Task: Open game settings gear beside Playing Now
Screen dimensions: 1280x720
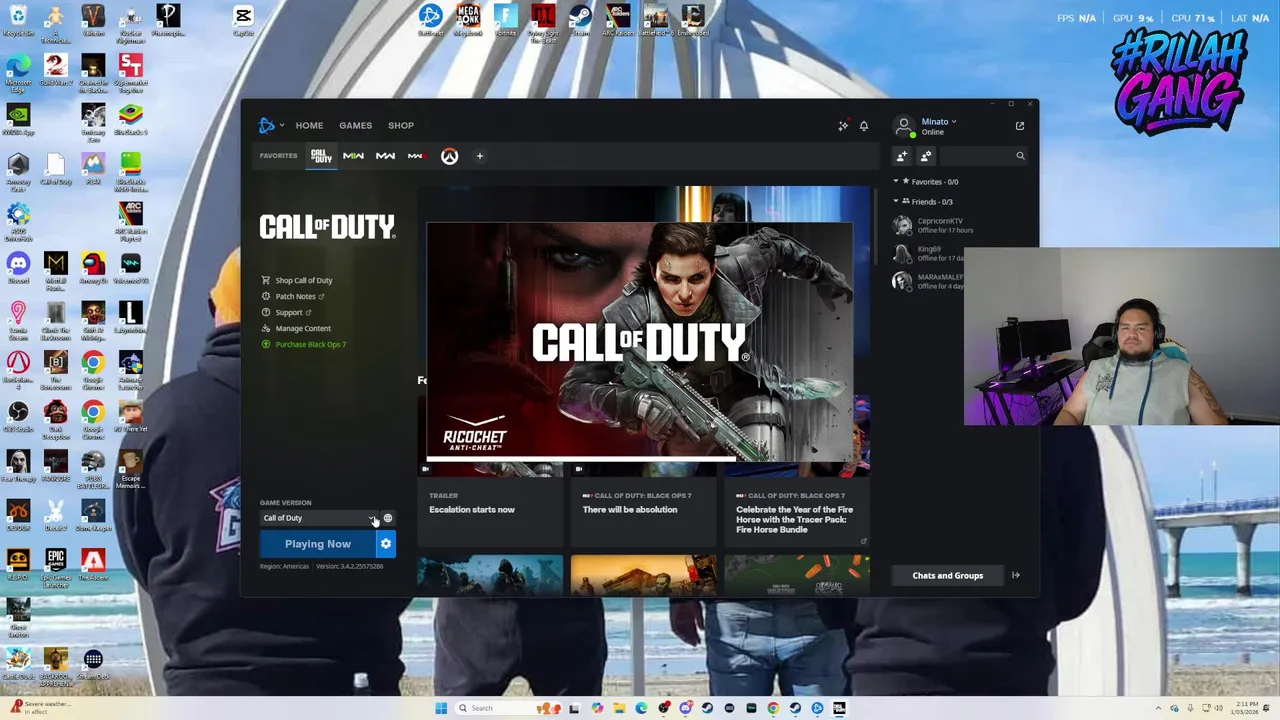Action: pos(386,544)
